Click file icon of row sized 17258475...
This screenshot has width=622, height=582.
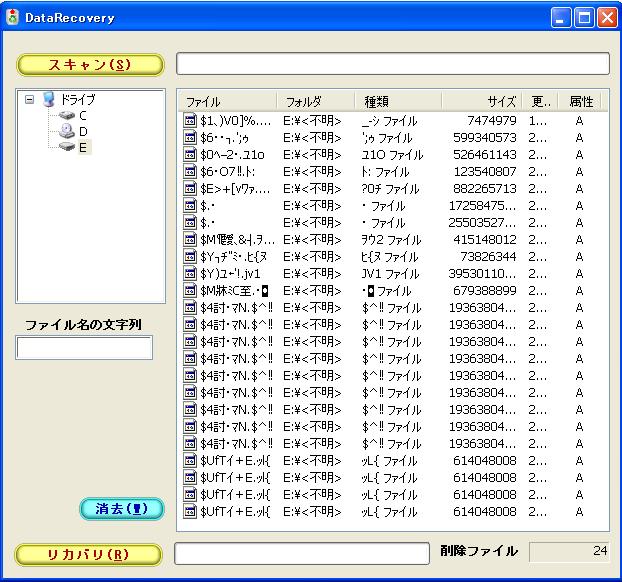click(x=190, y=206)
